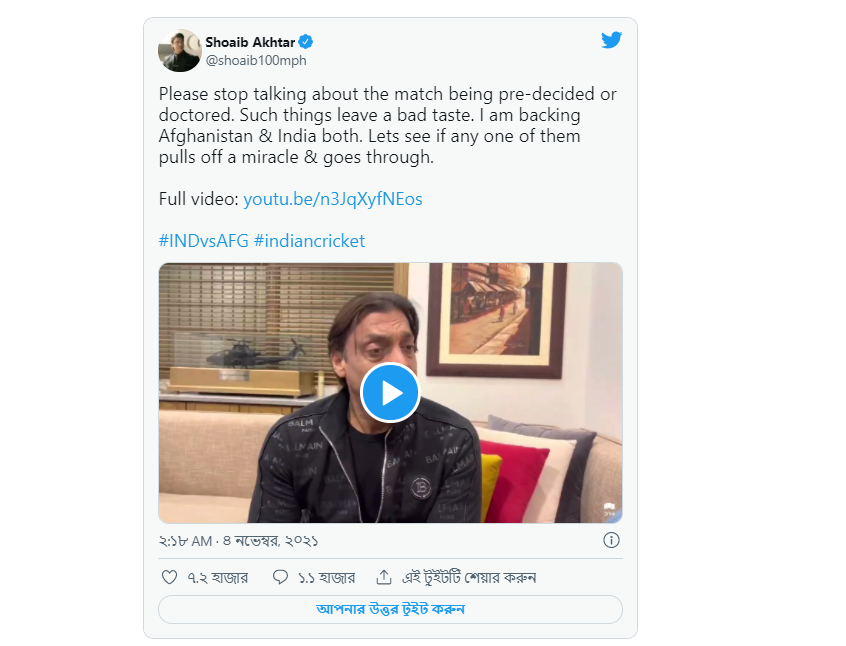Open the @shoaib100mph handle link
The height and width of the screenshot is (646, 846).
pos(255,60)
